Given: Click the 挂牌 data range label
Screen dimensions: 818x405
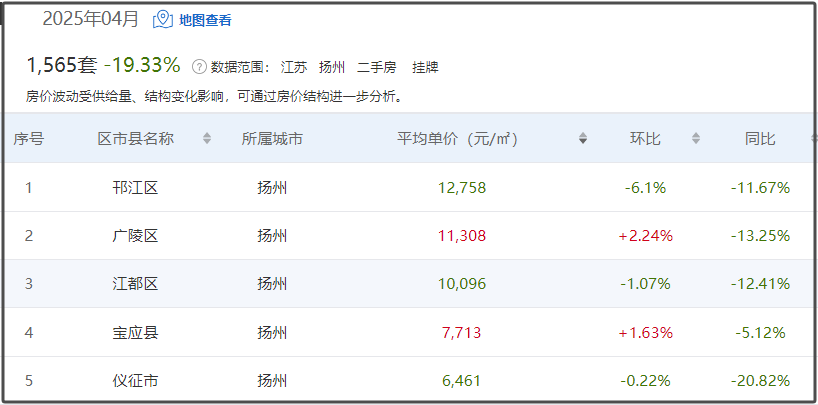Looking at the screenshot, I should coord(425,67).
